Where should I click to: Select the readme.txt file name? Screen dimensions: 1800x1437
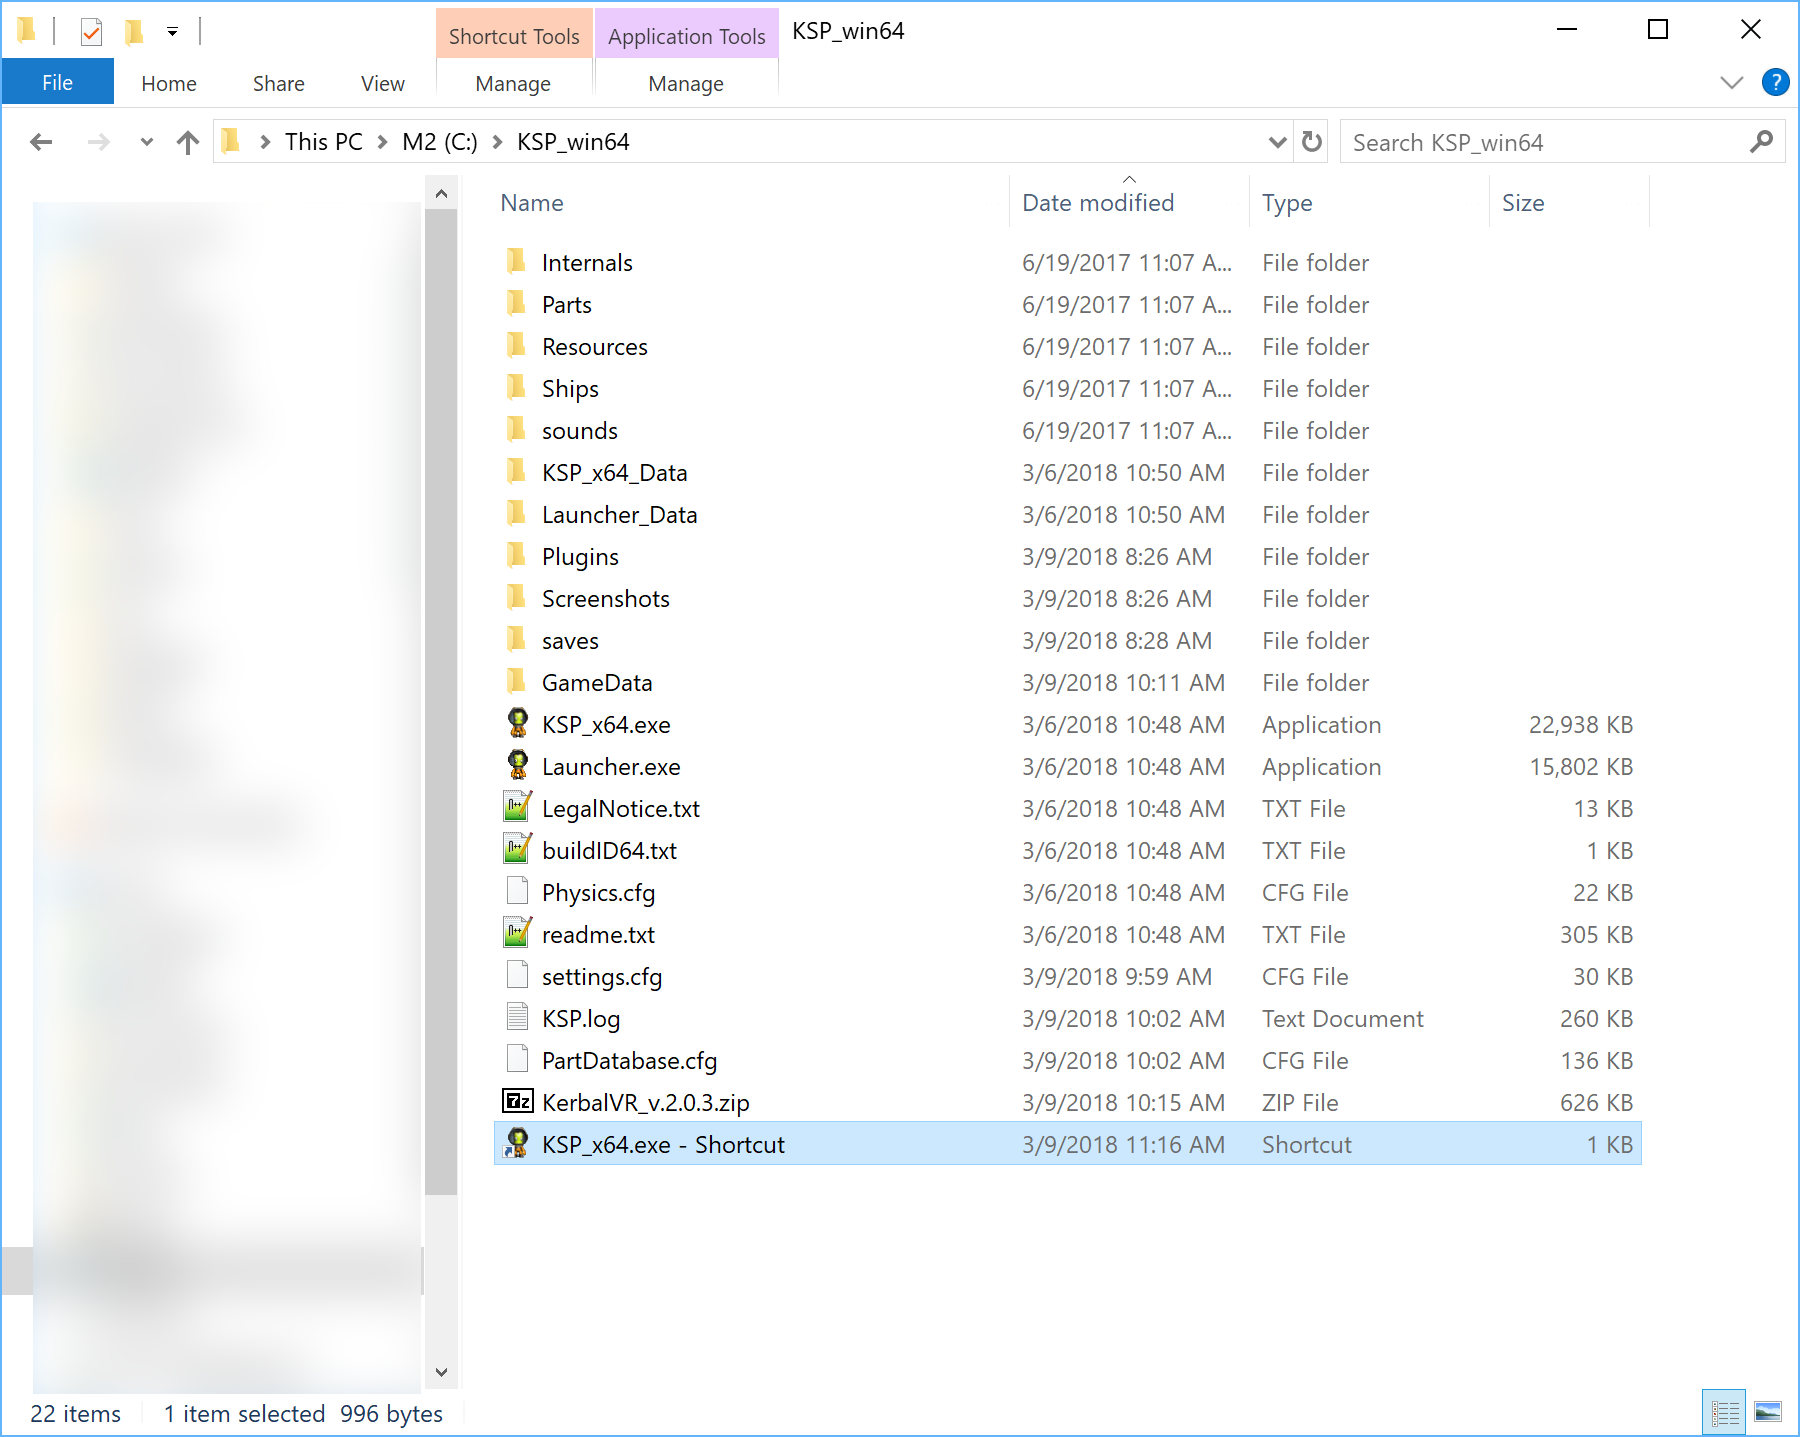[598, 935]
